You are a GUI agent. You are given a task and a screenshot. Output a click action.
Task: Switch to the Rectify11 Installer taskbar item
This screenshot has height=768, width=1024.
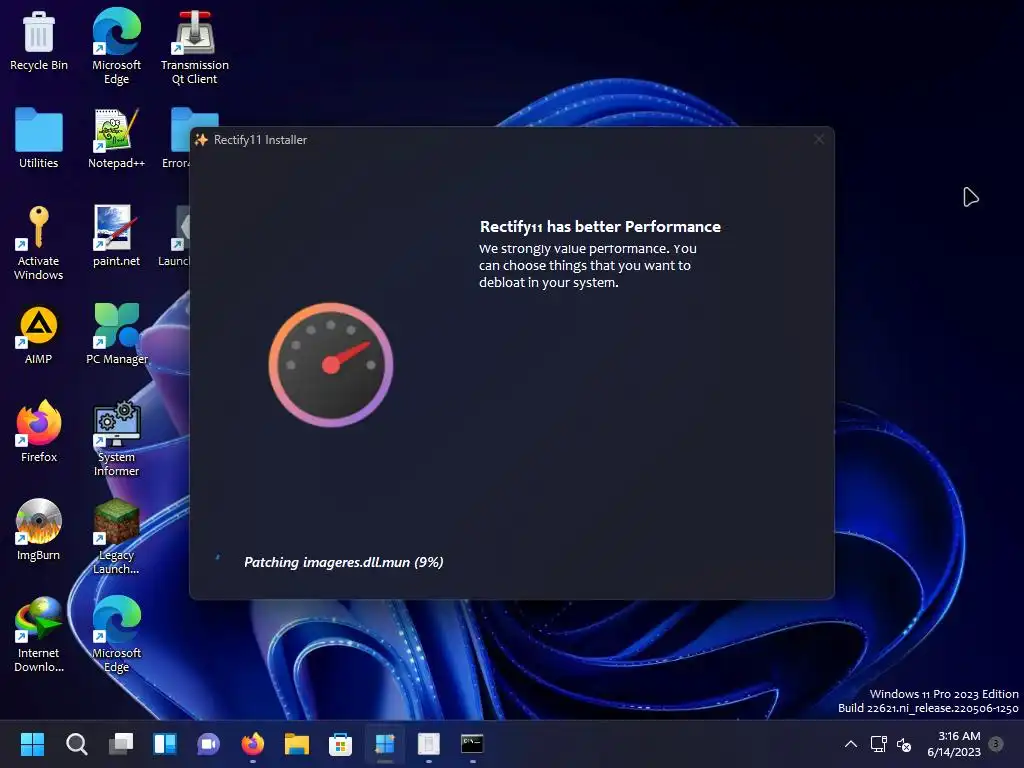tap(385, 744)
